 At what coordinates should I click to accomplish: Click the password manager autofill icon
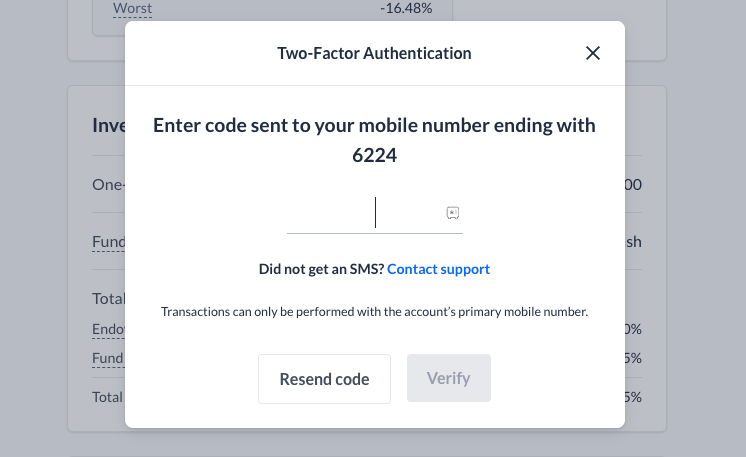tap(452, 213)
